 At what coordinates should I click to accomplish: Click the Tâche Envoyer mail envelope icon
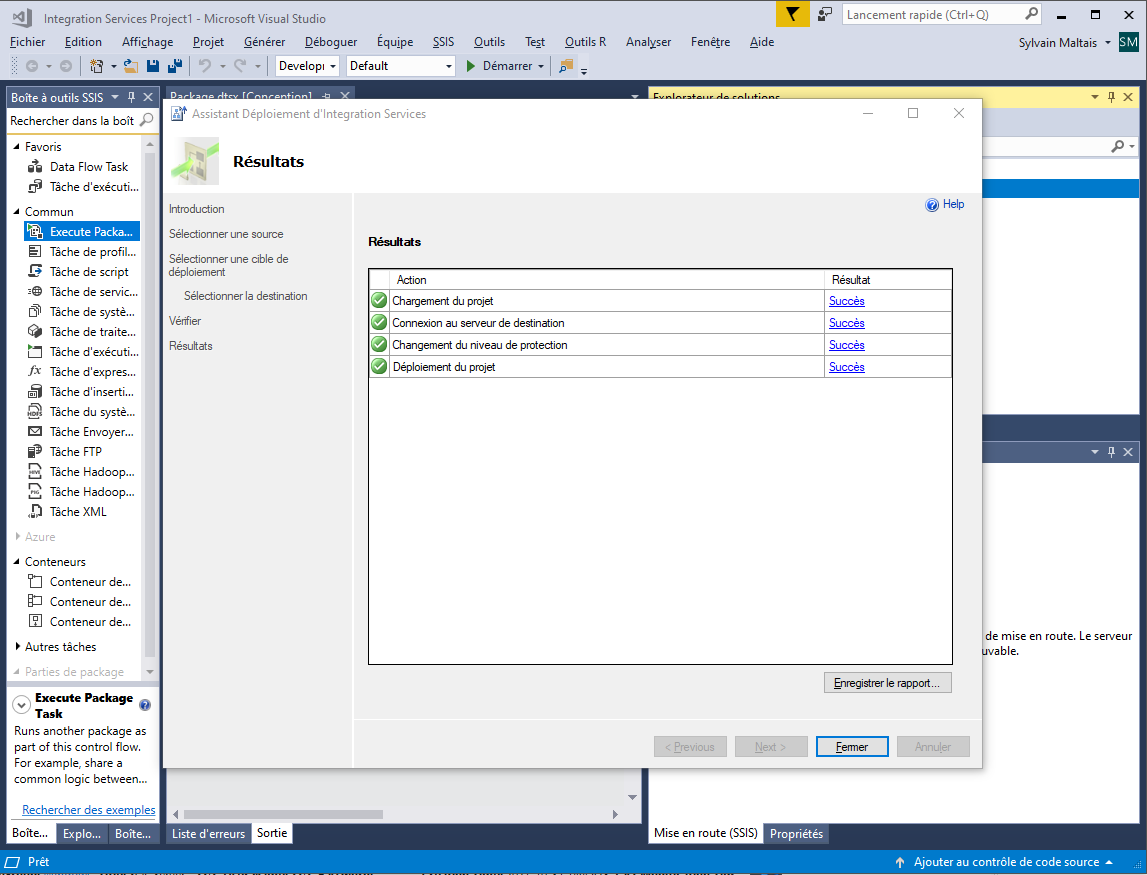35,432
